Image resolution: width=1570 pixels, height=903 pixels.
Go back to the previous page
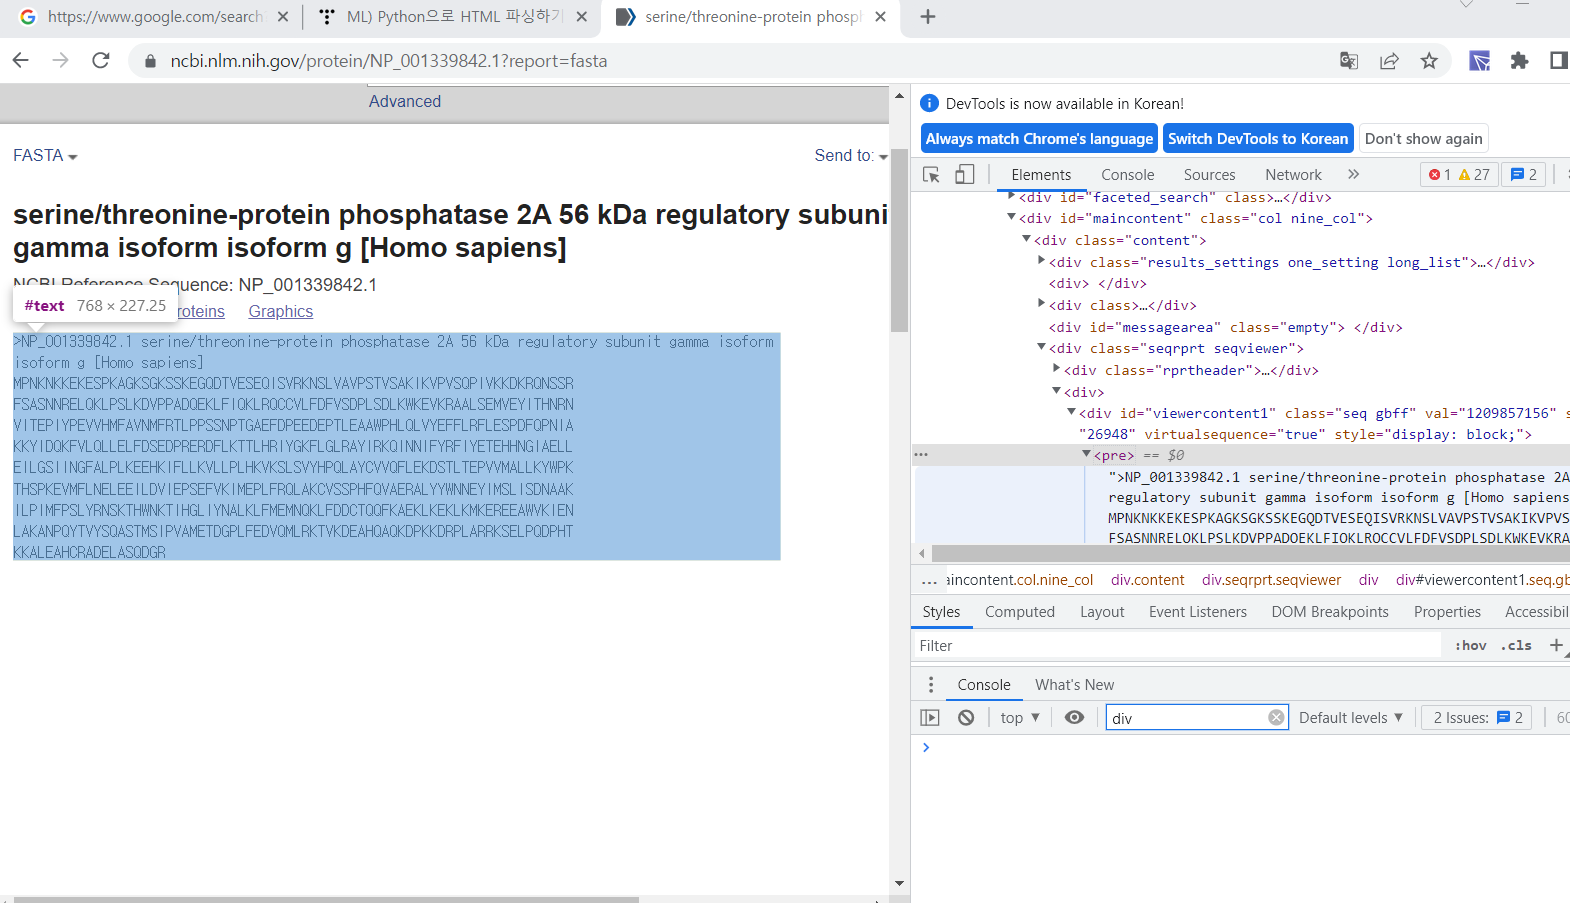(x=20, y=61)
